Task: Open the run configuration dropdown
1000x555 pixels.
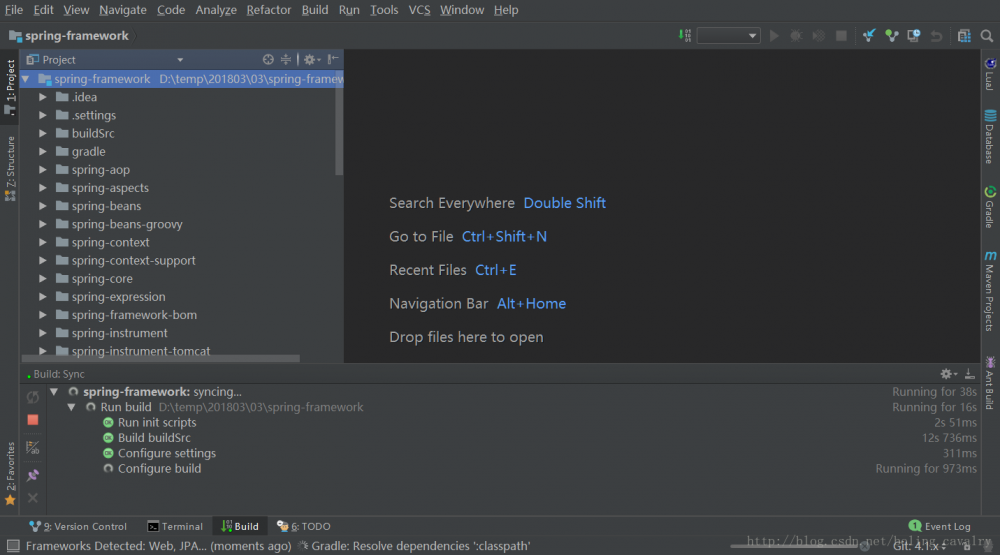Action: click(728, 36)
